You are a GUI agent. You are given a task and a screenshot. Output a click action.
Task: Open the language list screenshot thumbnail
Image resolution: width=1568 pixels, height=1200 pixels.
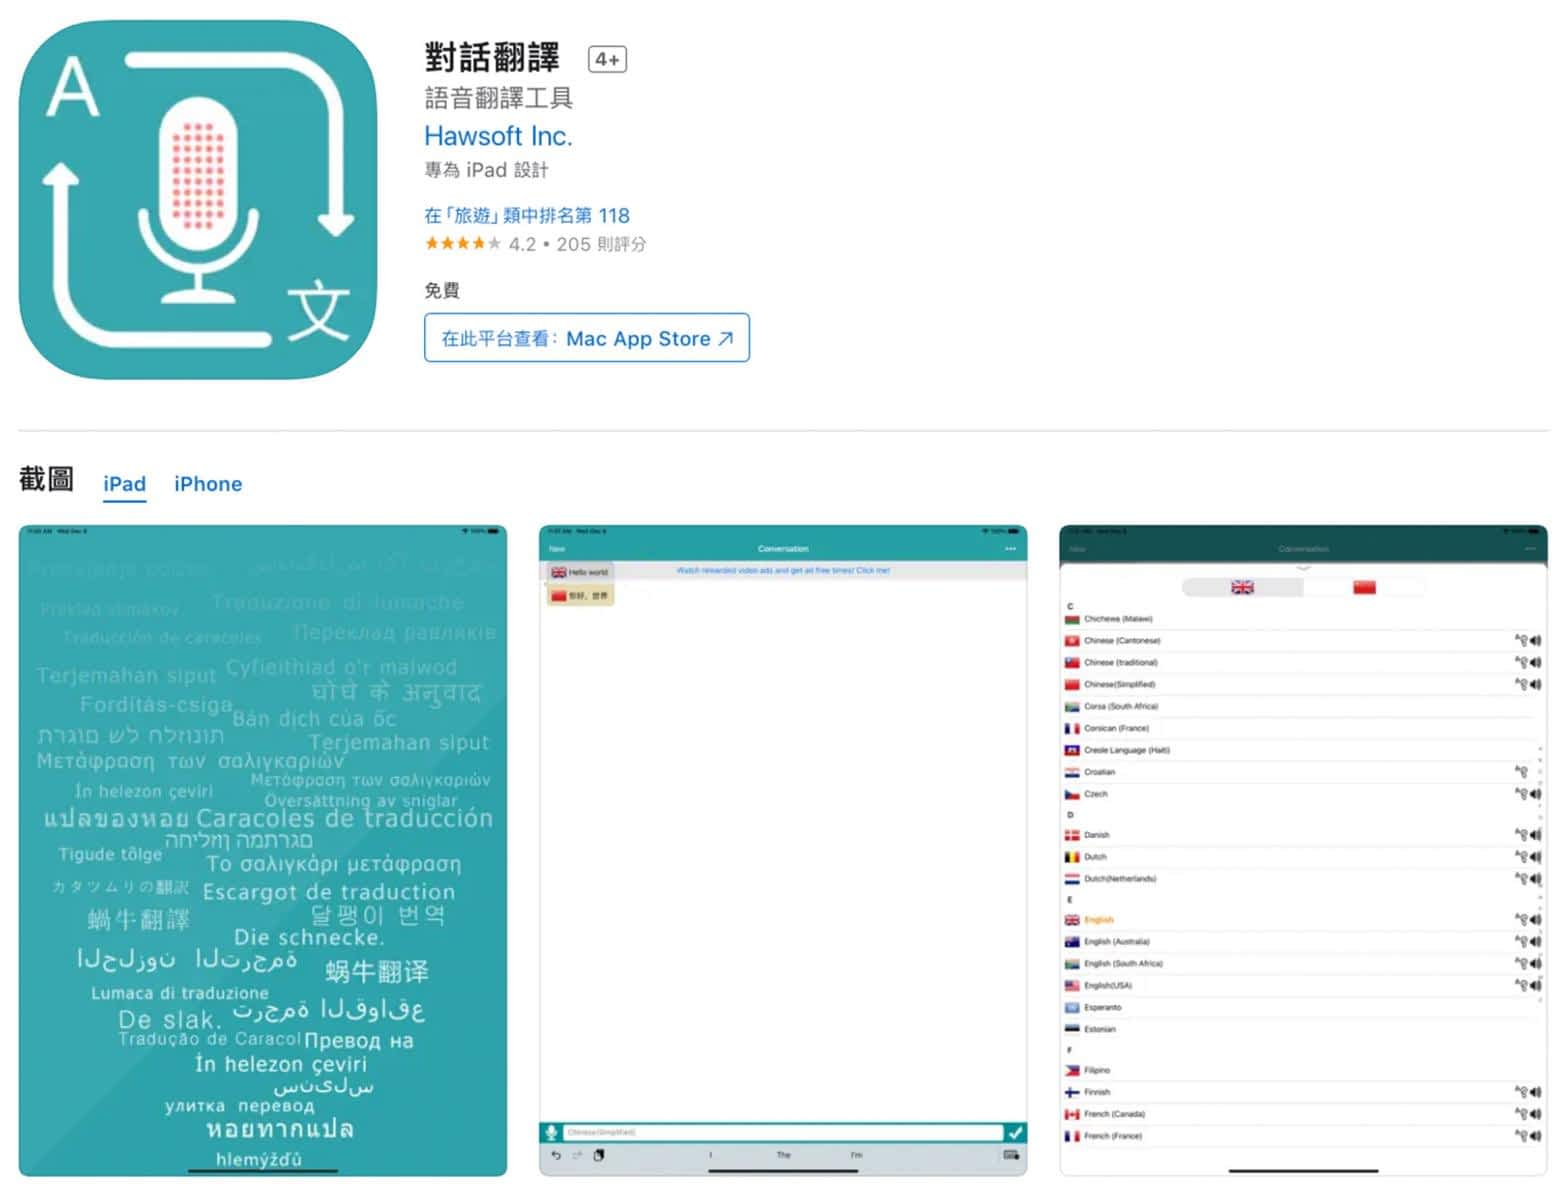click(1303, 850)
